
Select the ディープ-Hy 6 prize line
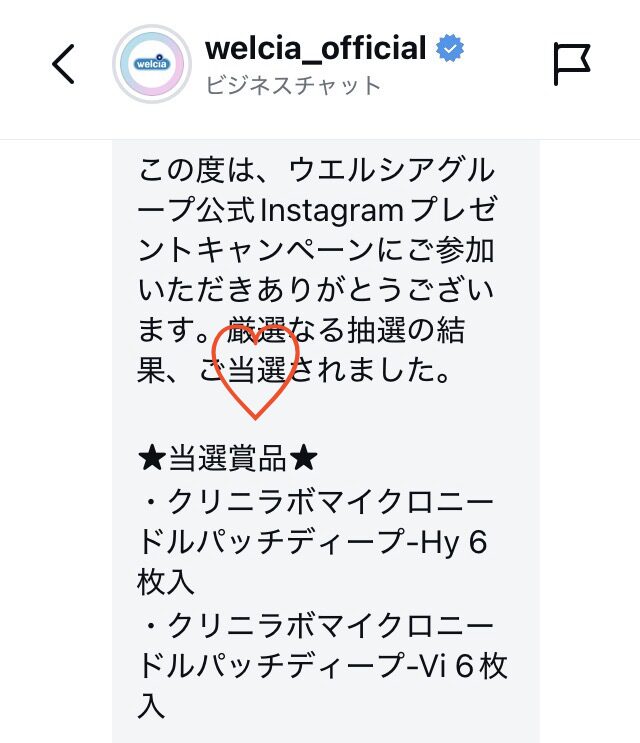(312, 542)
